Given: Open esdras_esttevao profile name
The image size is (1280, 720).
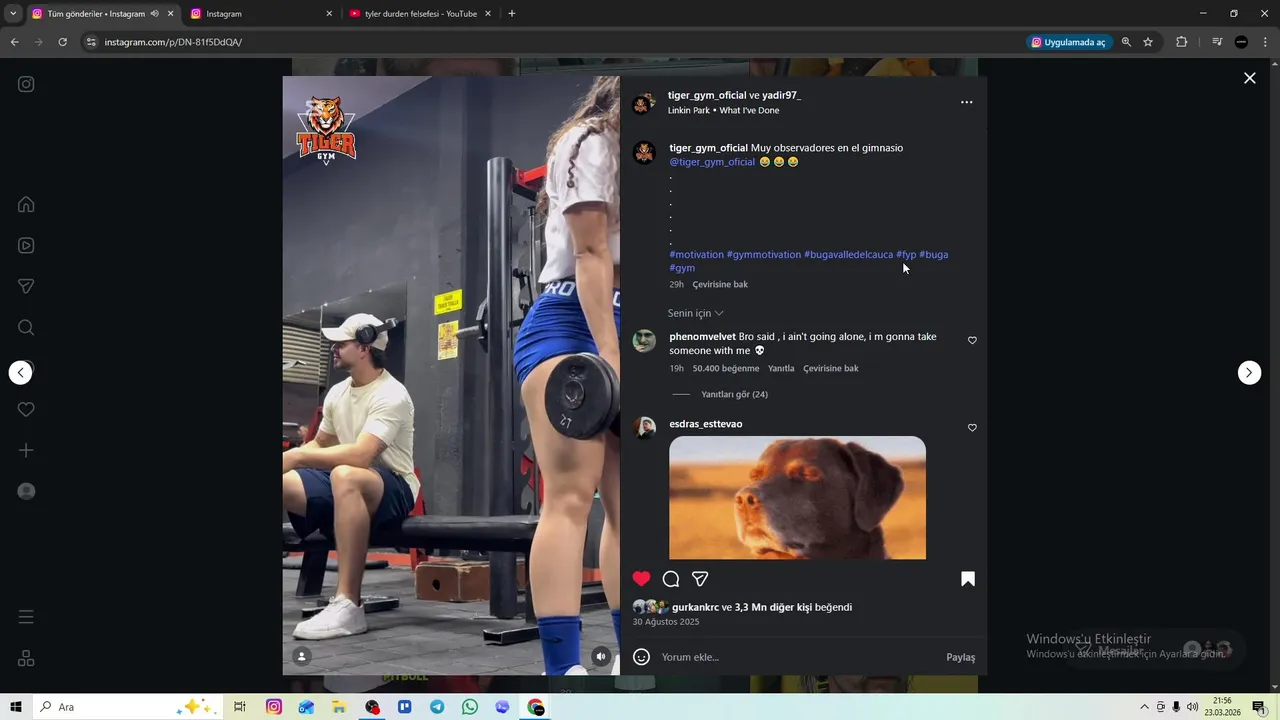Looking at the screenshot, I should point(705,424).
